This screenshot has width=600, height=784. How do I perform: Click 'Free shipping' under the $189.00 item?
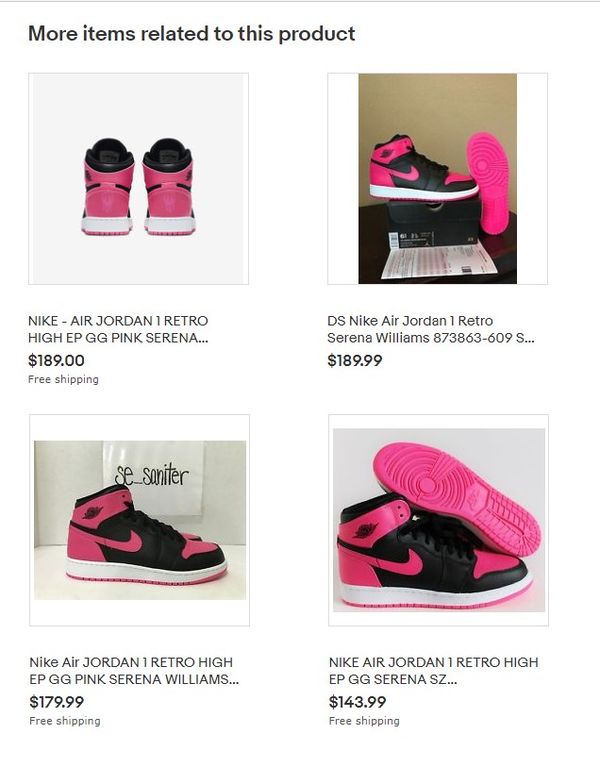pos(64,380)
